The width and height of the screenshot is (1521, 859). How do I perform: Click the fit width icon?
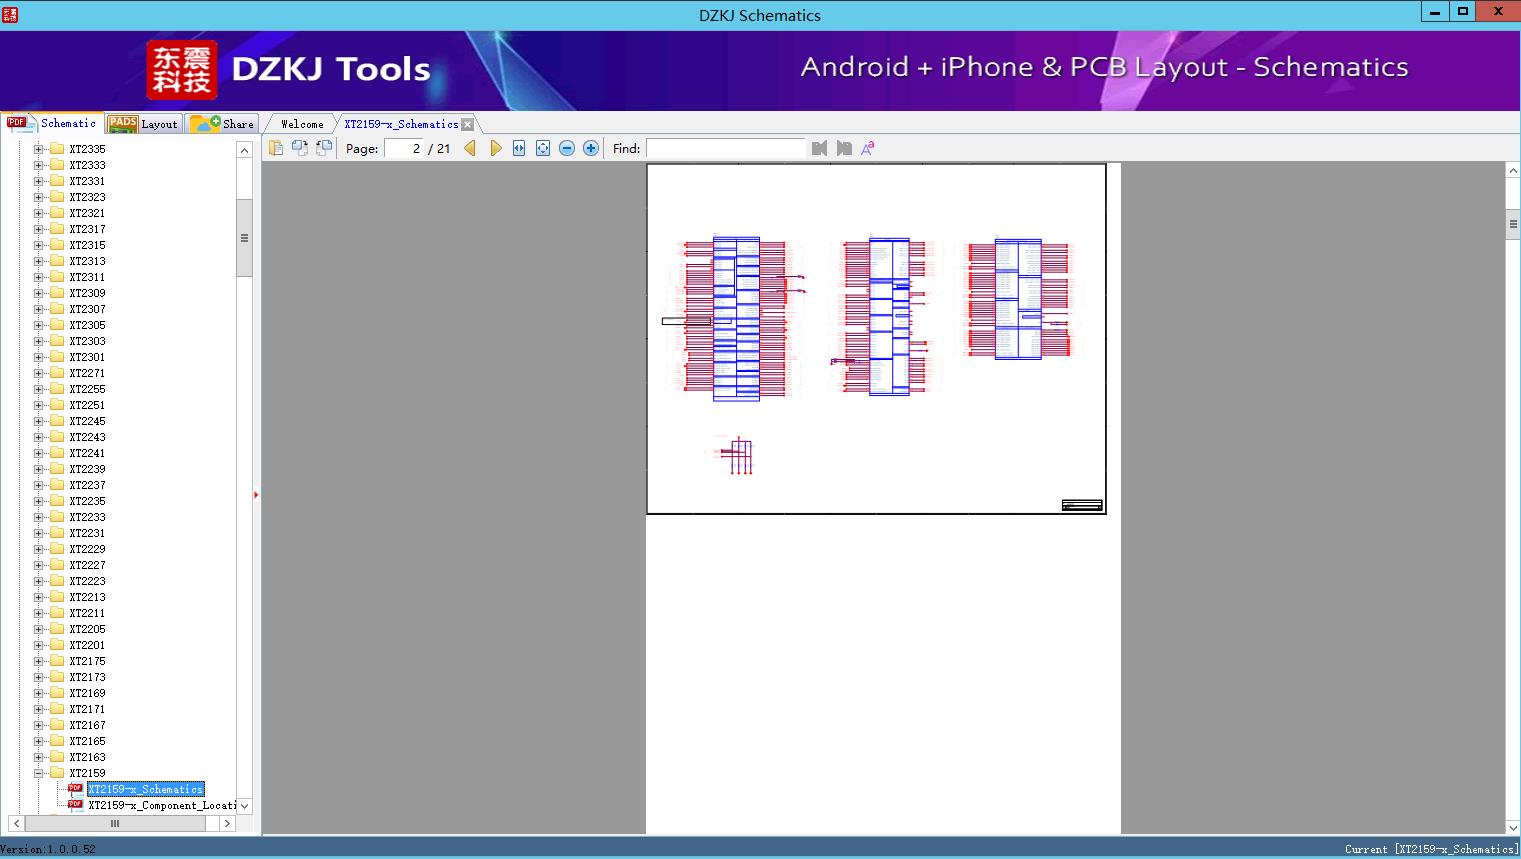click(x=519, y=148)
